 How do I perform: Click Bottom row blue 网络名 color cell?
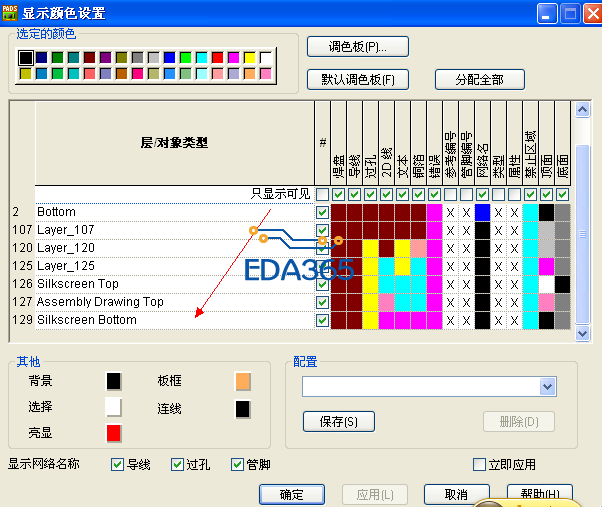coord(483,212)
